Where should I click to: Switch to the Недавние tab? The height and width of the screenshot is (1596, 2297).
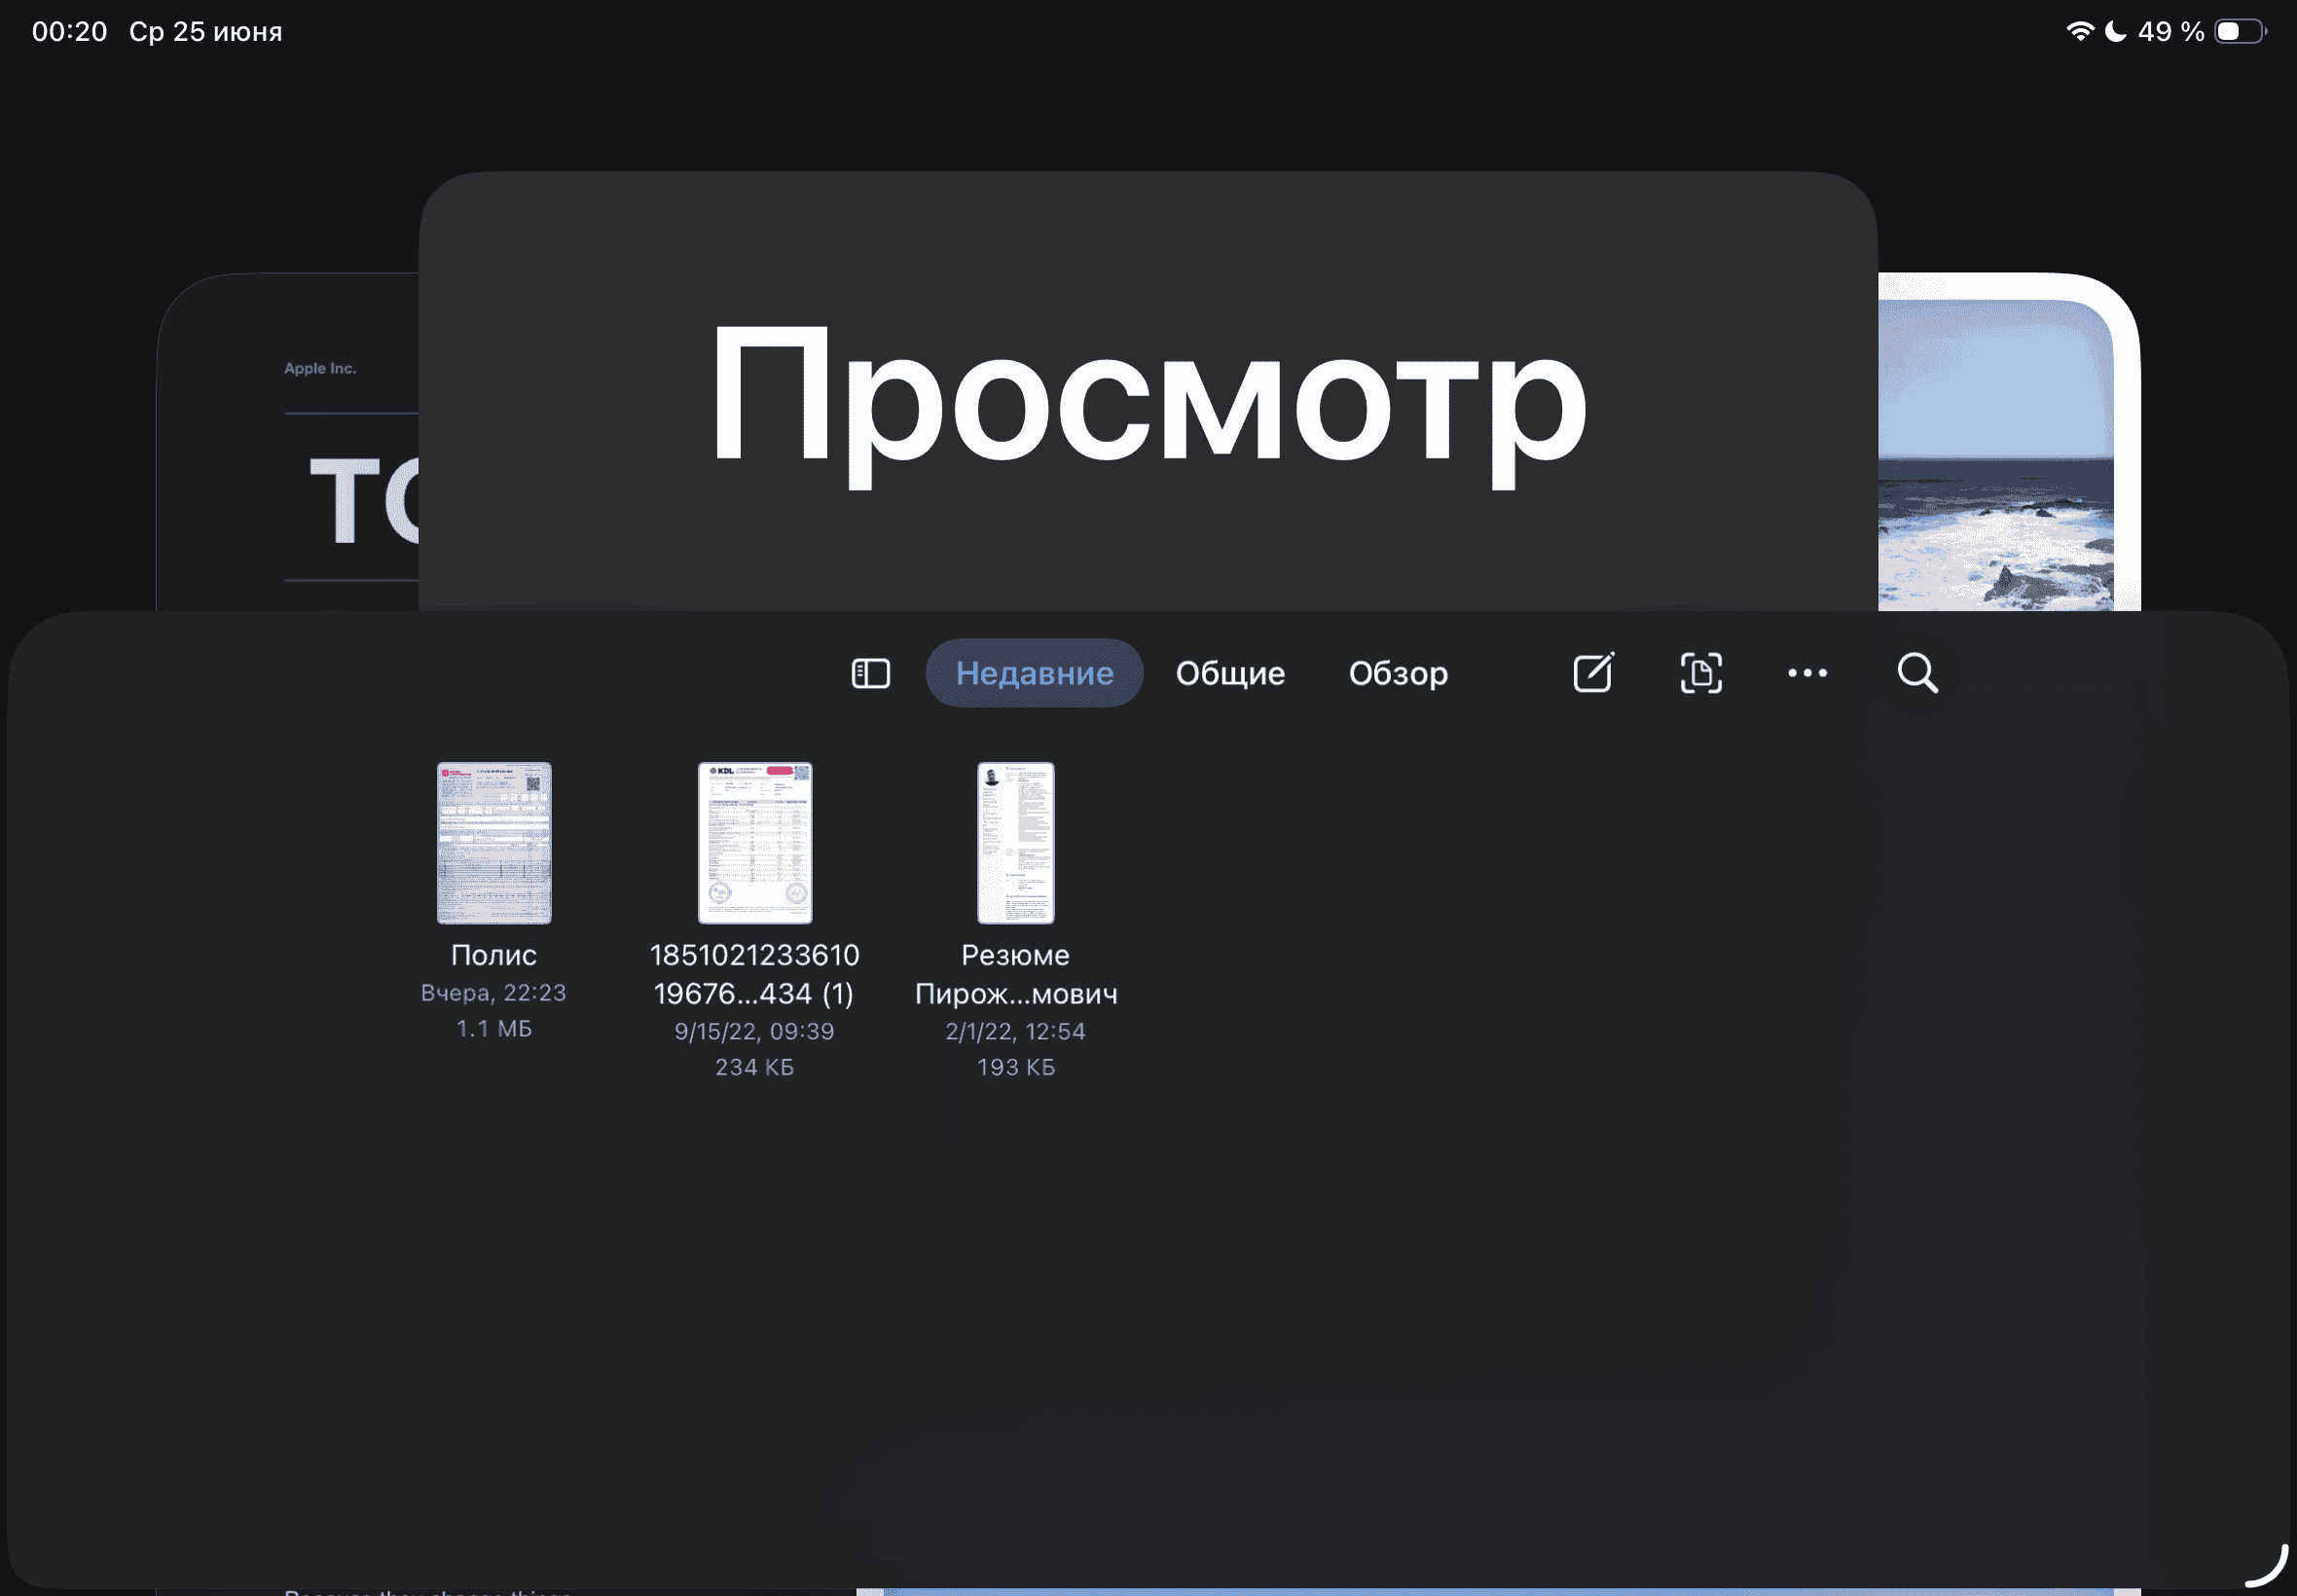(x=1034, y=673)
